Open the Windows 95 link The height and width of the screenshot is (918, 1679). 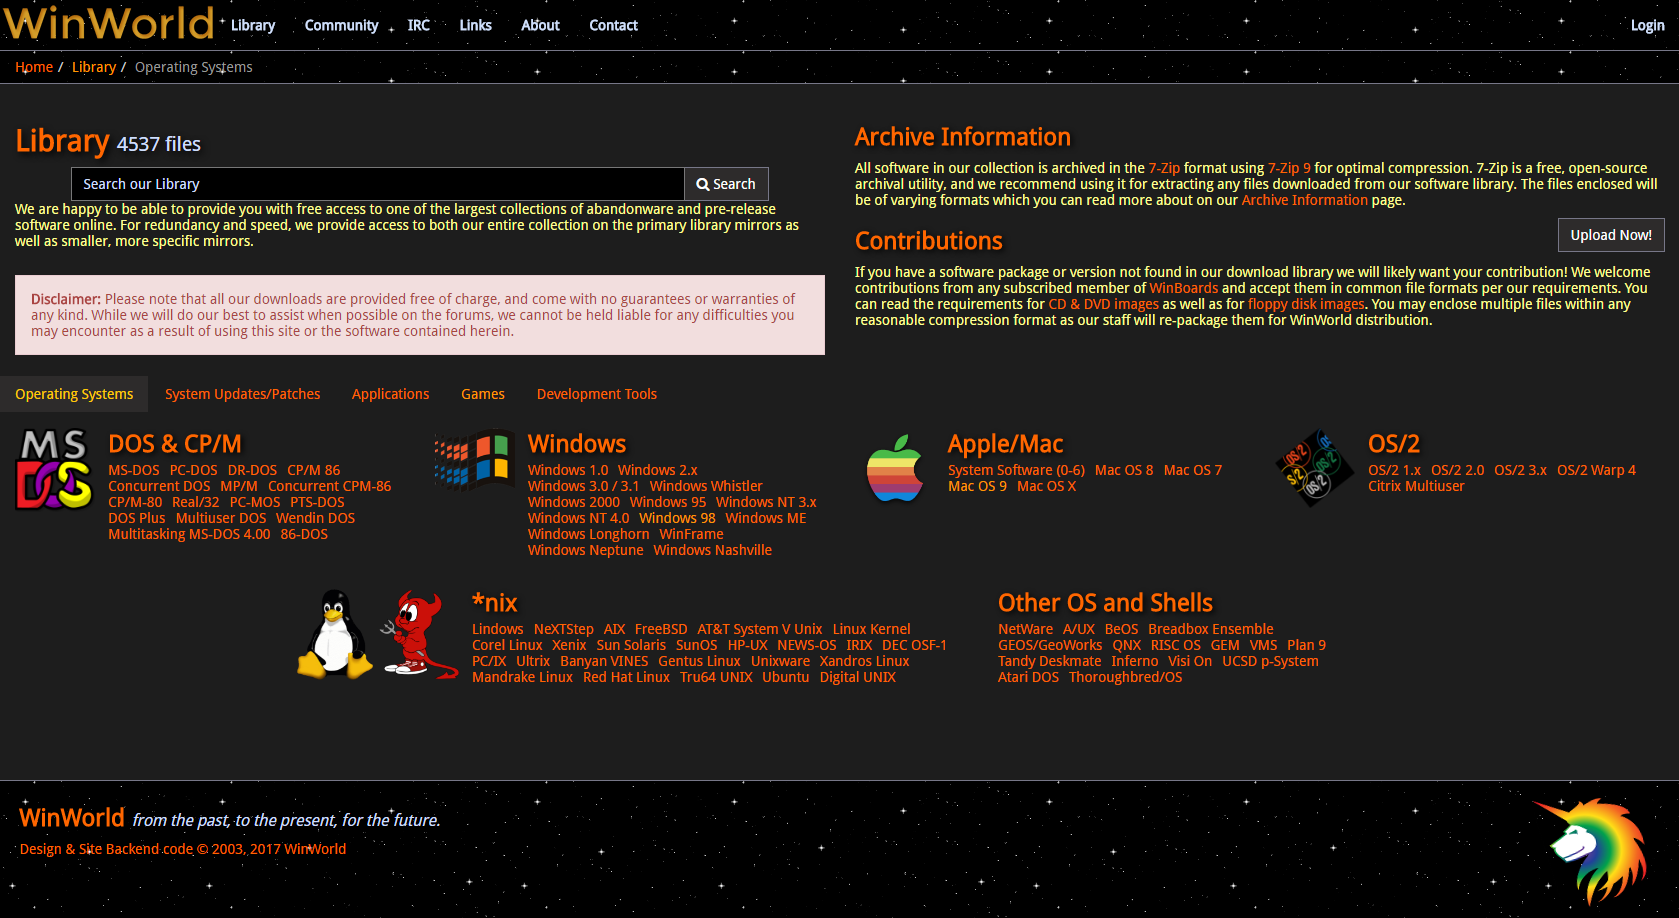click(x=667, y=502)
